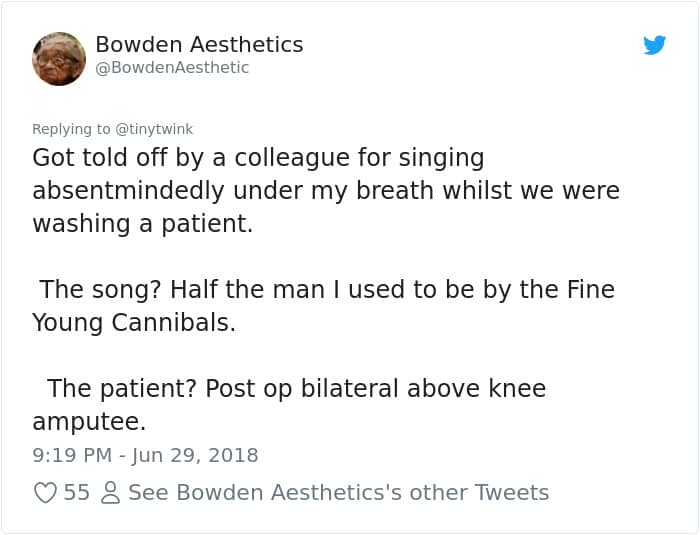Click the person silhouette icon in the footer

click(110, 492)
